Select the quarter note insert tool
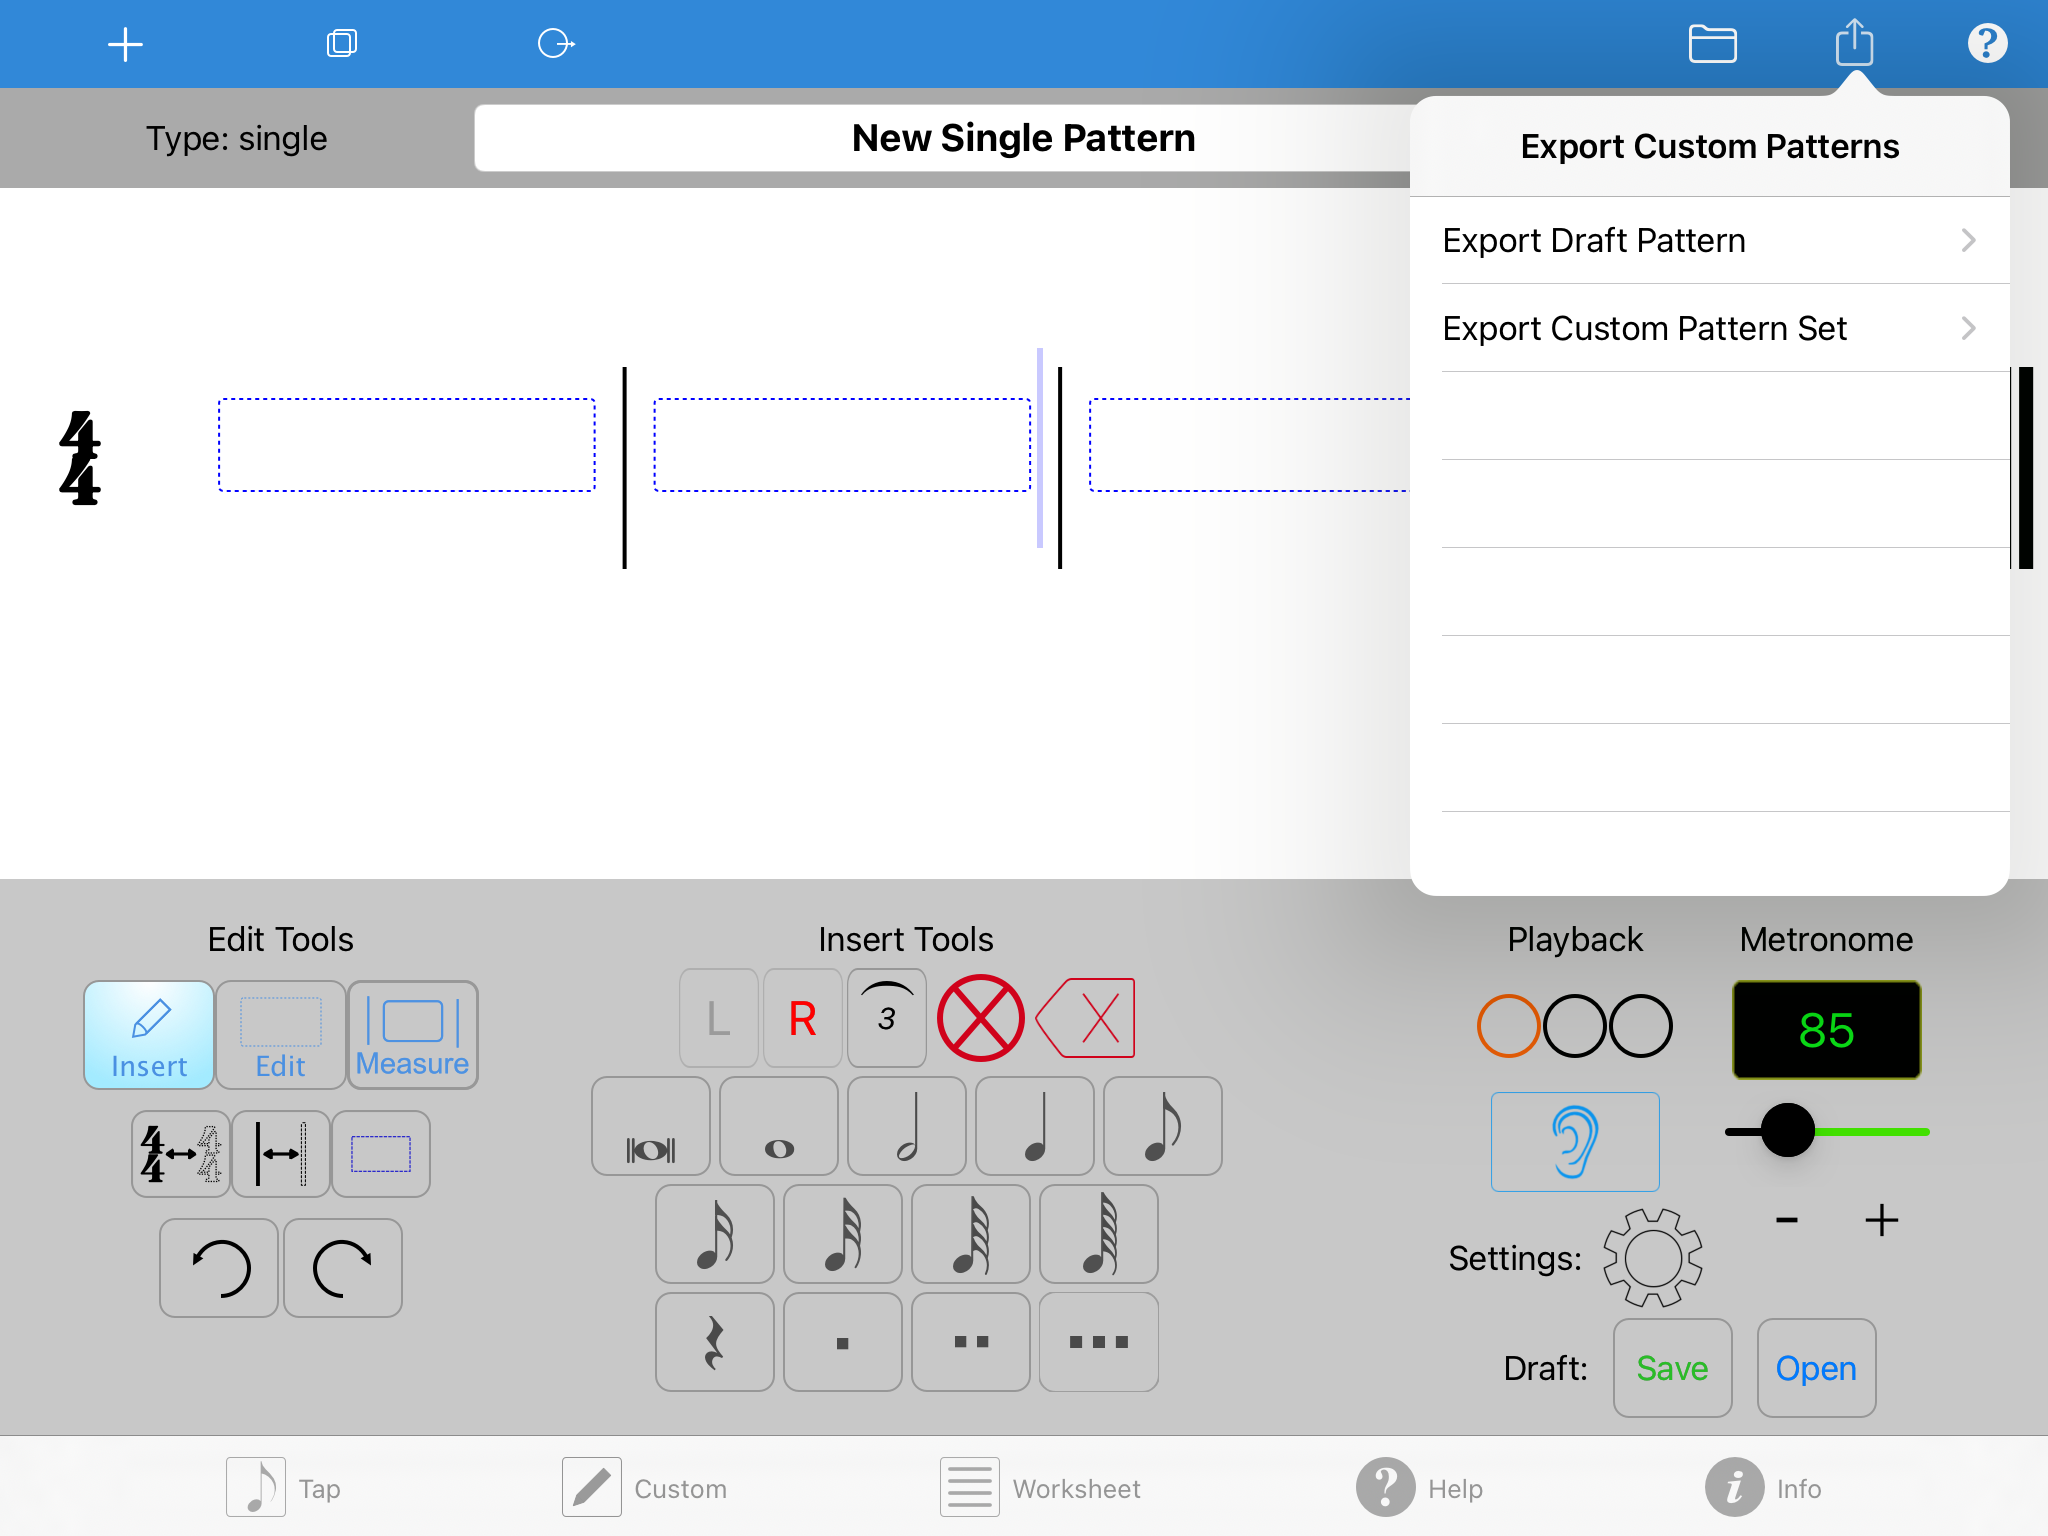Viewport: 2048px width, 1536px height. pyautogui.click(x=1034, y=1126)
